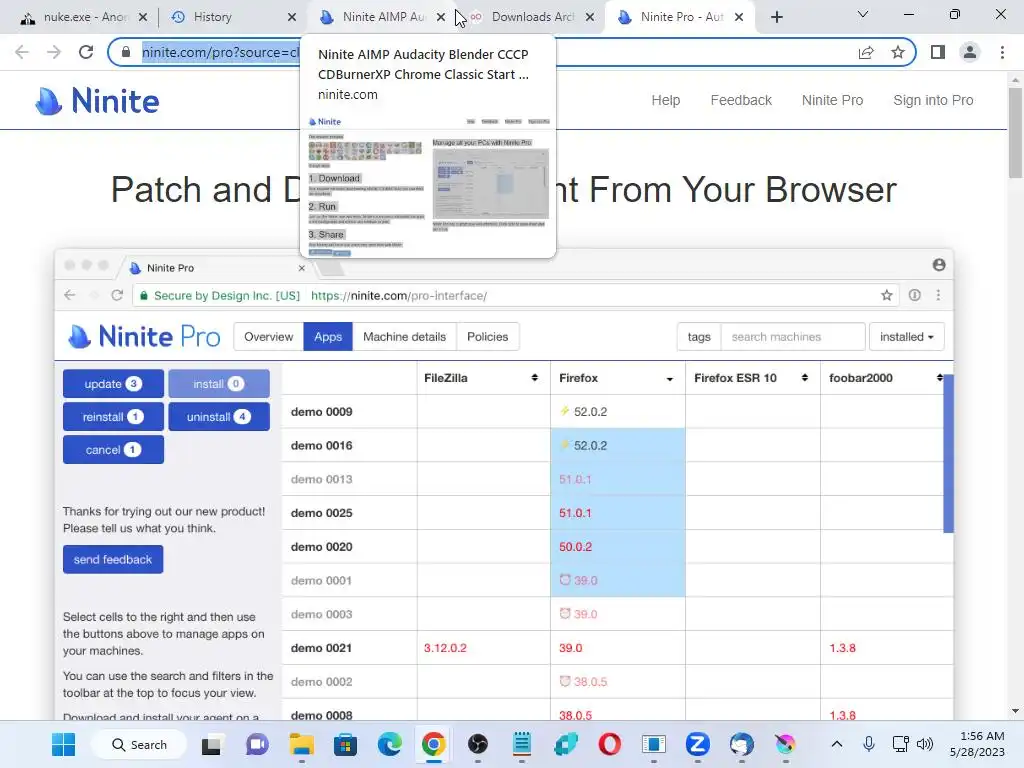Open the browser side panel icon
This screenshot has height=768, width=1024.
(x=938, y=52)
